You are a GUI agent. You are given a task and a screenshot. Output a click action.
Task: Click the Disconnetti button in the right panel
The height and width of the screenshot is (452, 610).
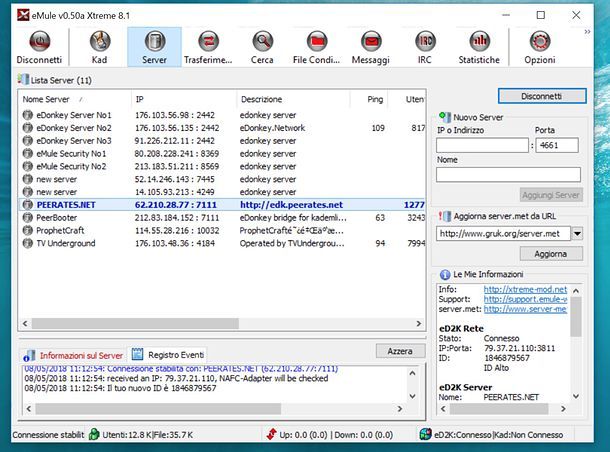(x=542, y=96)
